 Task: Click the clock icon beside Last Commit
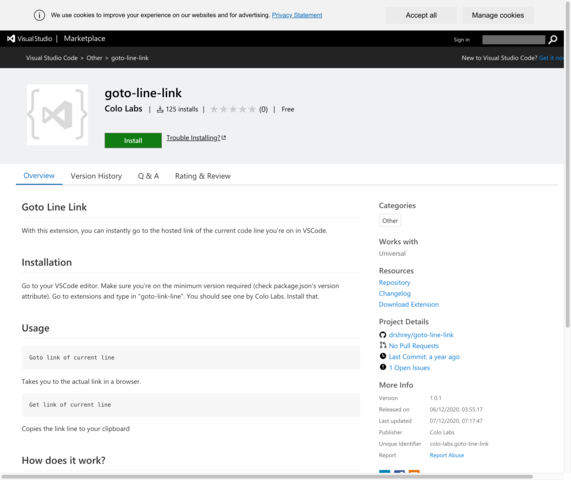pos(383,356)
